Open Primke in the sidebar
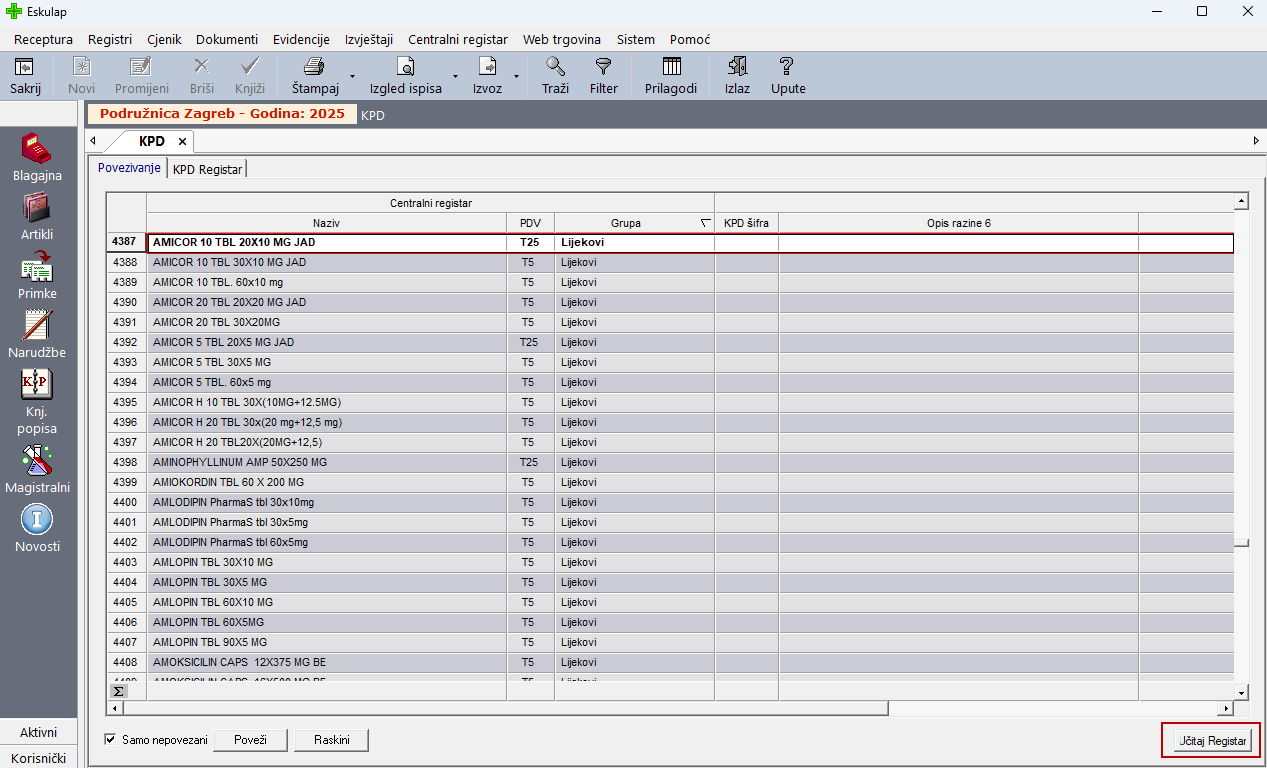This screenshot has width=1267, height=768. [37, 269]
